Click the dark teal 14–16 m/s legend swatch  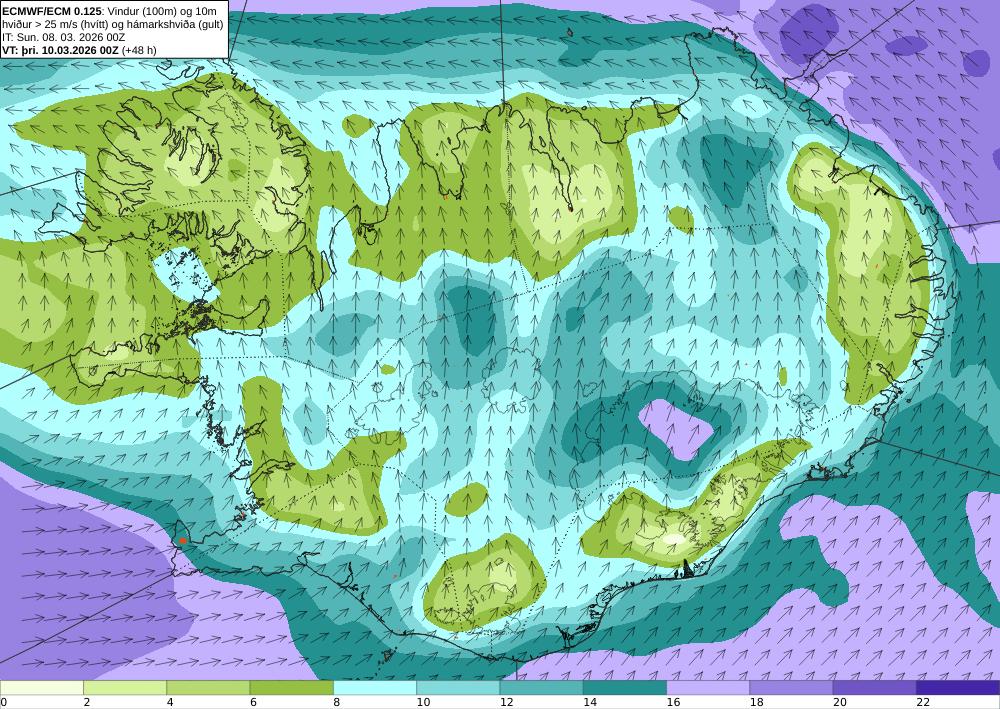[x=625, y=688]
